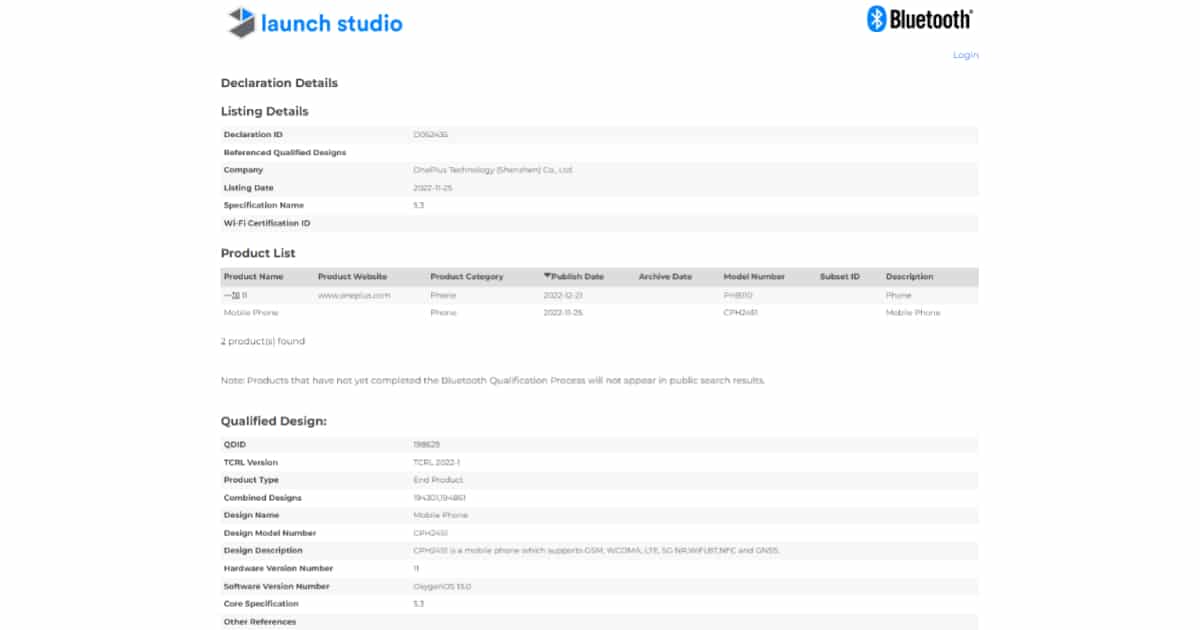The height and width of the screenshot is (630, 1200).
Task: Click the Subset ID column header
Action: coord(839,277)
